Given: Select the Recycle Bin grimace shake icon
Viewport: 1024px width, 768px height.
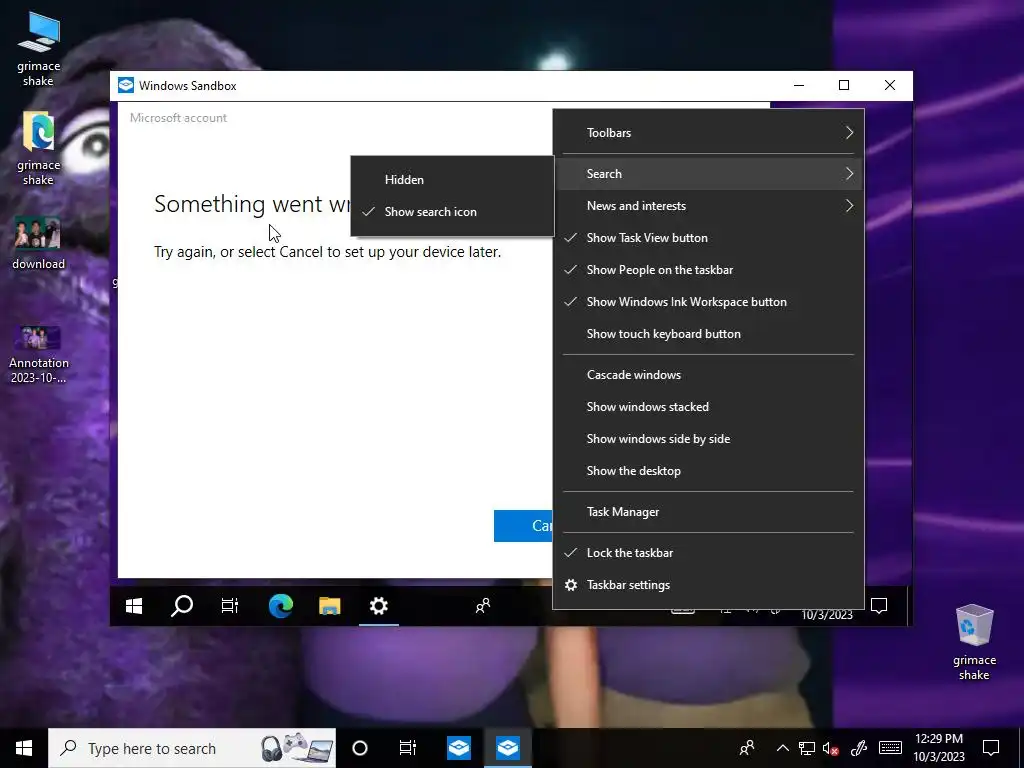Looking at the screenshot, I should (974, 642).
